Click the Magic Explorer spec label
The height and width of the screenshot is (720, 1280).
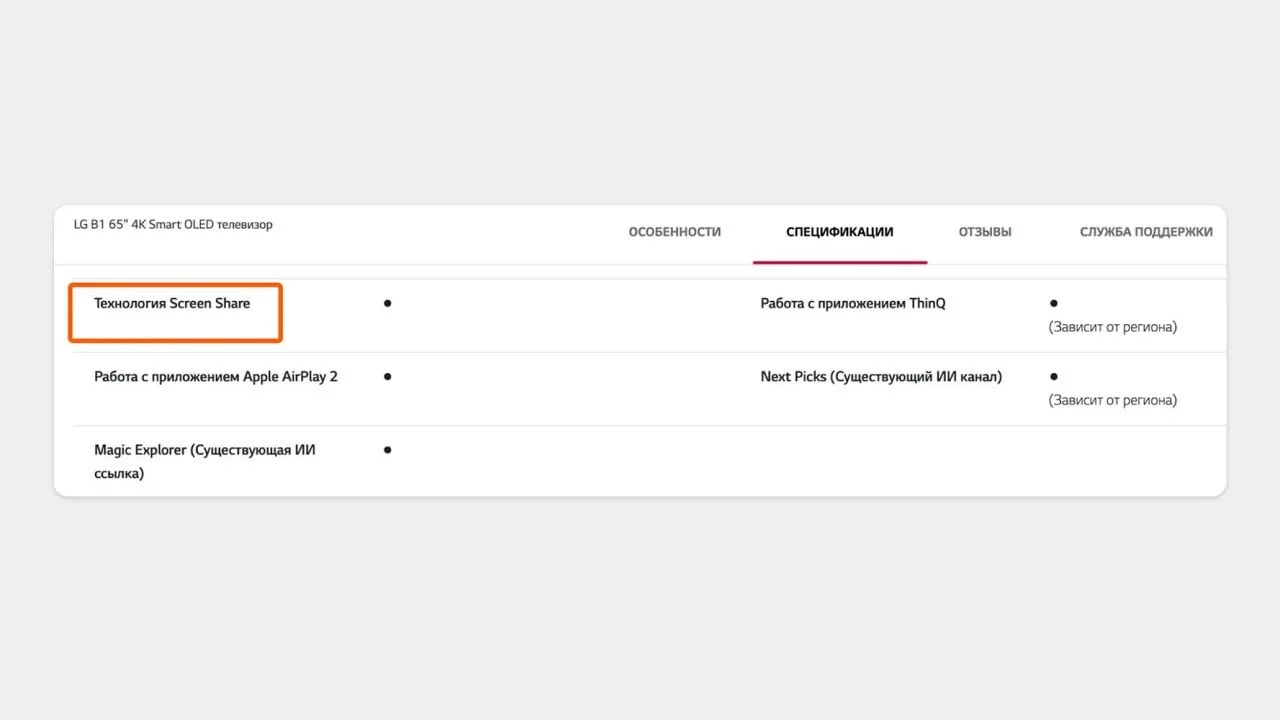(205, 462)
